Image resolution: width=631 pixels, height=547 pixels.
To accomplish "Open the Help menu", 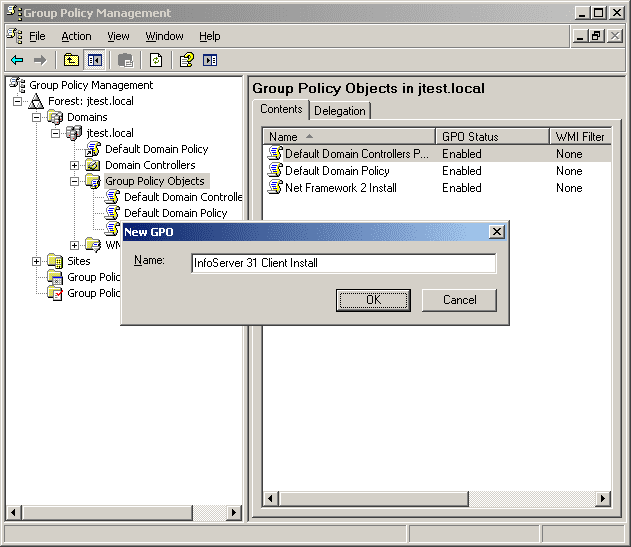I will click(210, 36).
